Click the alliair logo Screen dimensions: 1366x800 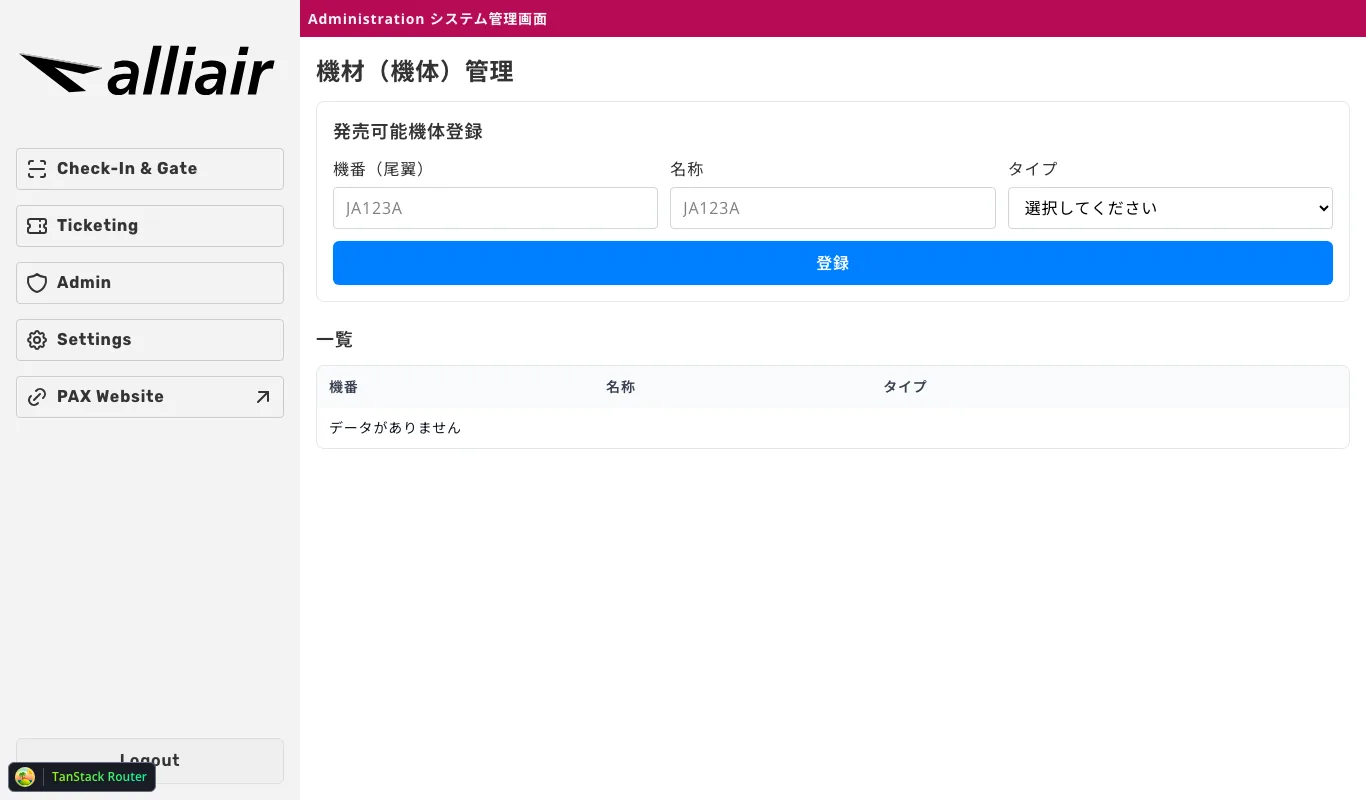[x=147, y=70]
